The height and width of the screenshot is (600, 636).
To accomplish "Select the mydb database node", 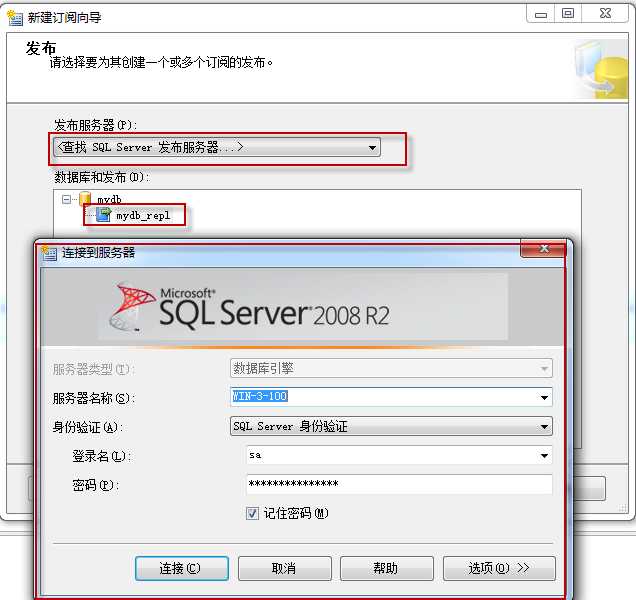I will pyautogui.click(x=109, y=199).
